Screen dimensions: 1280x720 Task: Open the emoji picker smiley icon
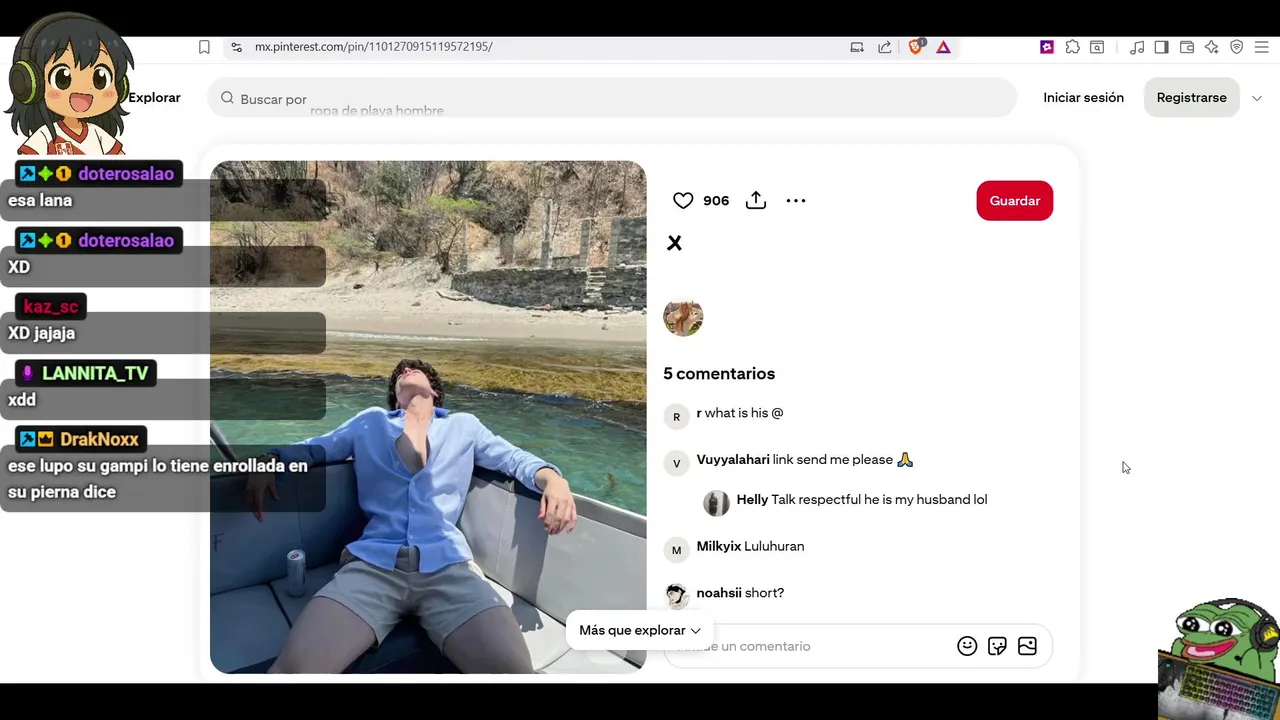pyautogui.click(x=967, y=646)
